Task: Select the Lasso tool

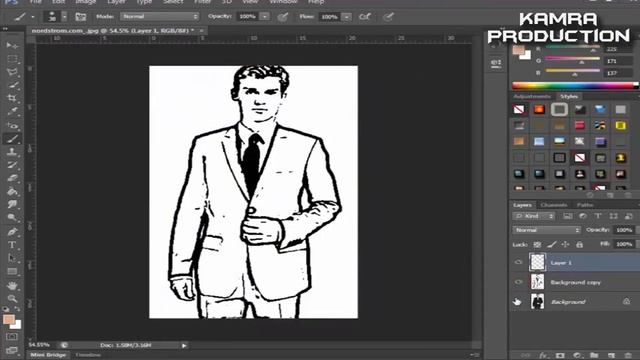Action: tap(12, 72)
